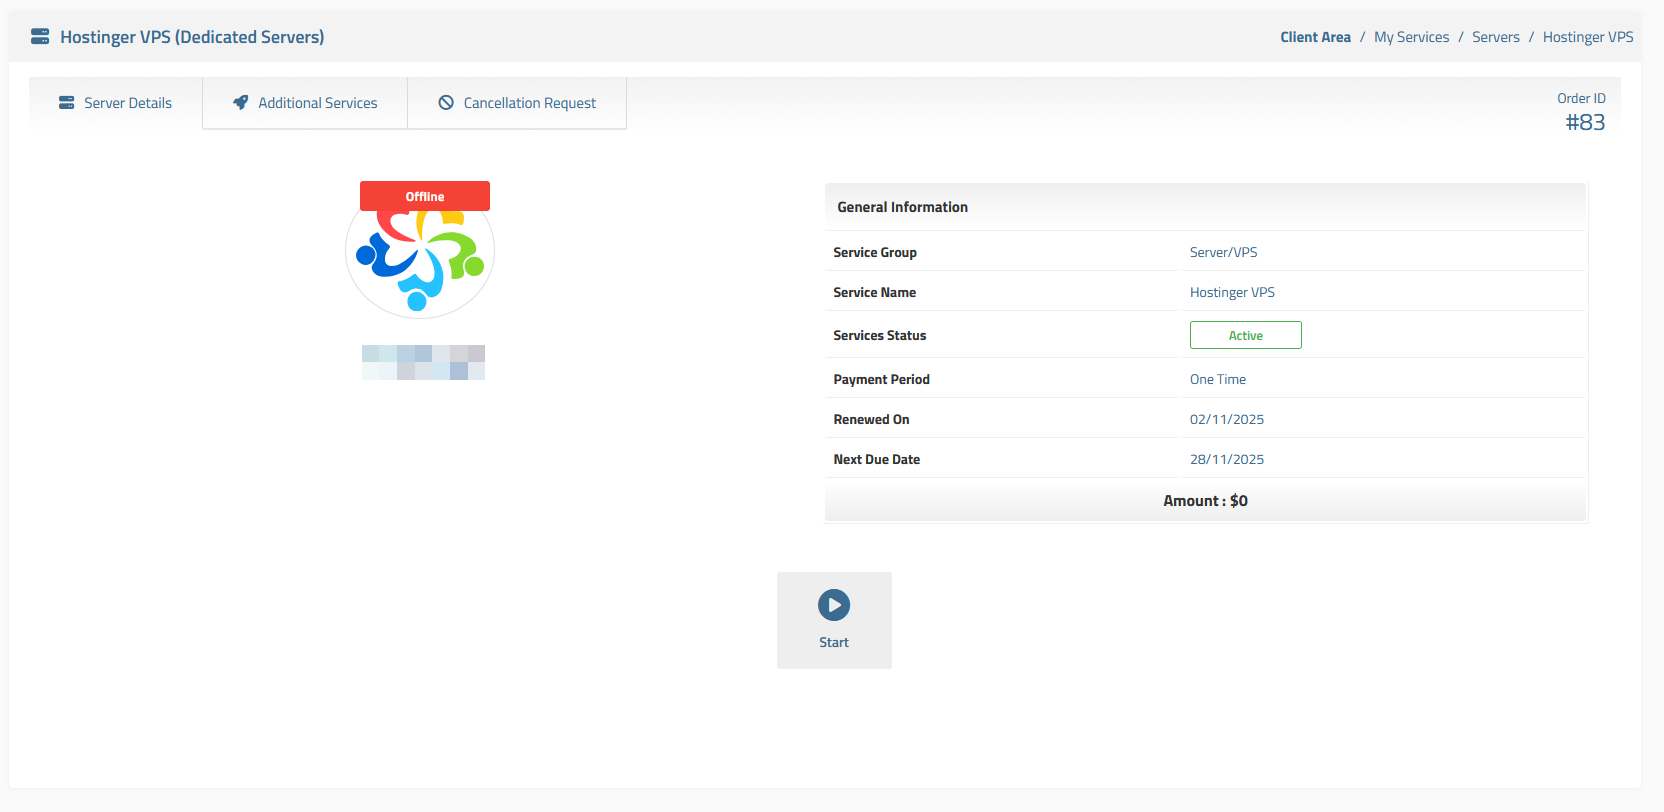Open the Additional Services tab label
Viewport: 1664px width, 812px height.
point(318,103)
